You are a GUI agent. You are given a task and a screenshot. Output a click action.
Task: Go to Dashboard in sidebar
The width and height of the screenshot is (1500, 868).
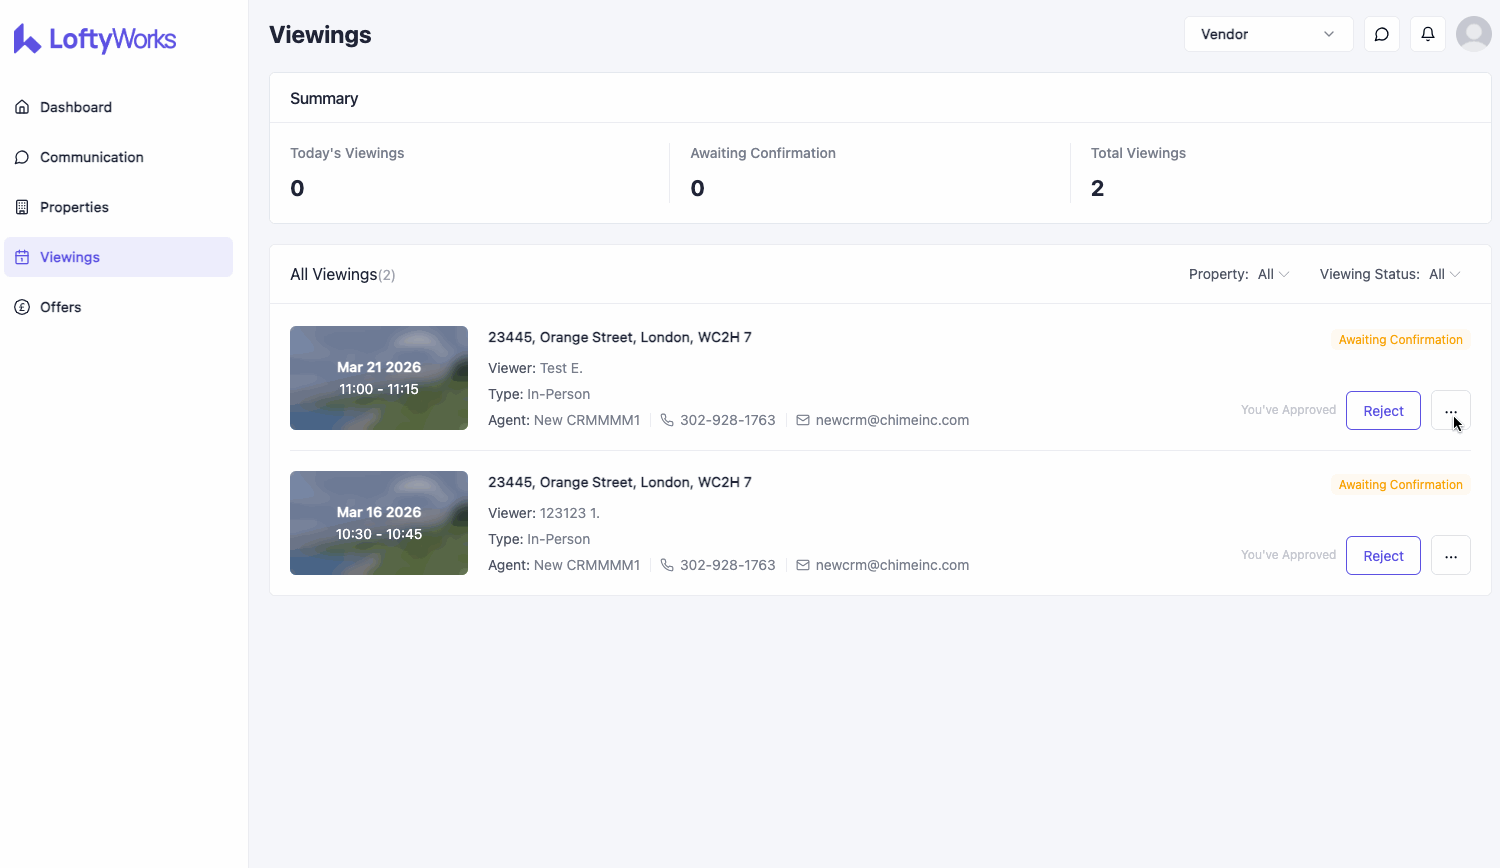pyautogui.click(x=76, y=107)
